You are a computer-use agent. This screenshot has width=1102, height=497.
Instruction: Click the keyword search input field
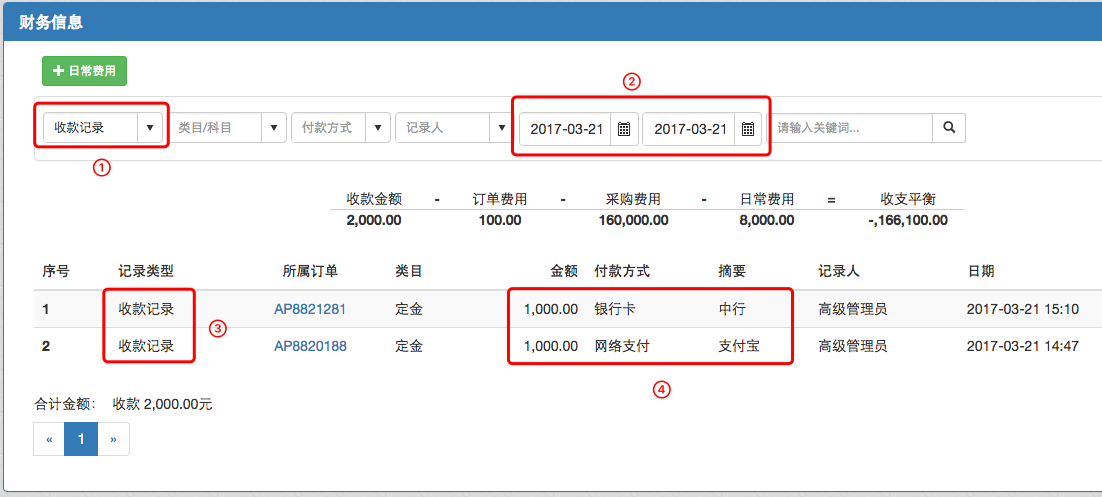tap(850, 128)
